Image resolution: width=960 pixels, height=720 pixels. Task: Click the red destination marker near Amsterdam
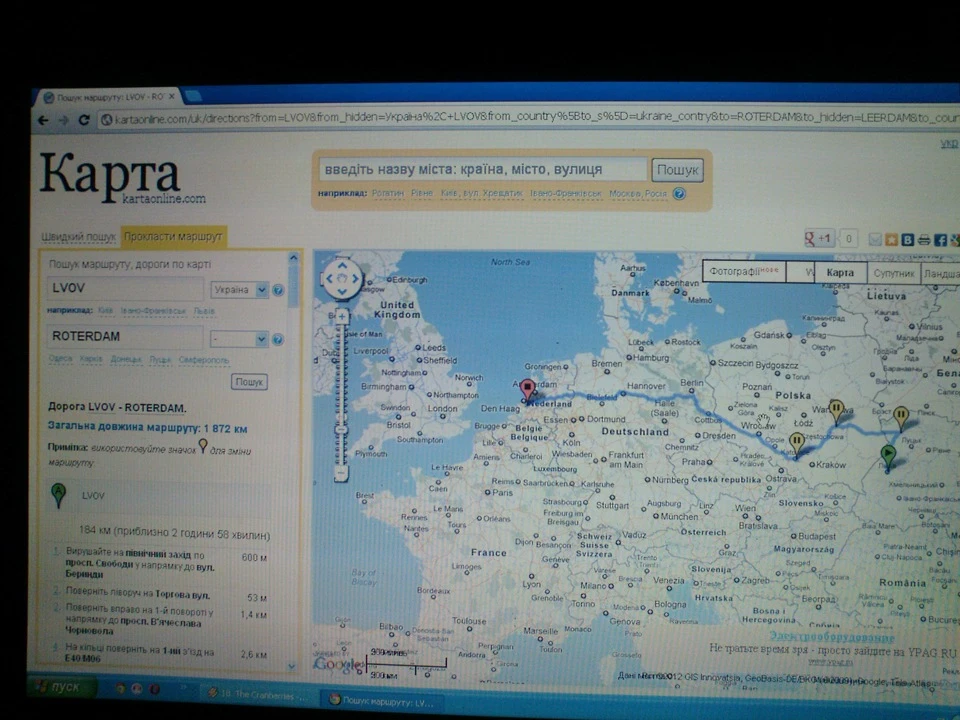point(527,389)
